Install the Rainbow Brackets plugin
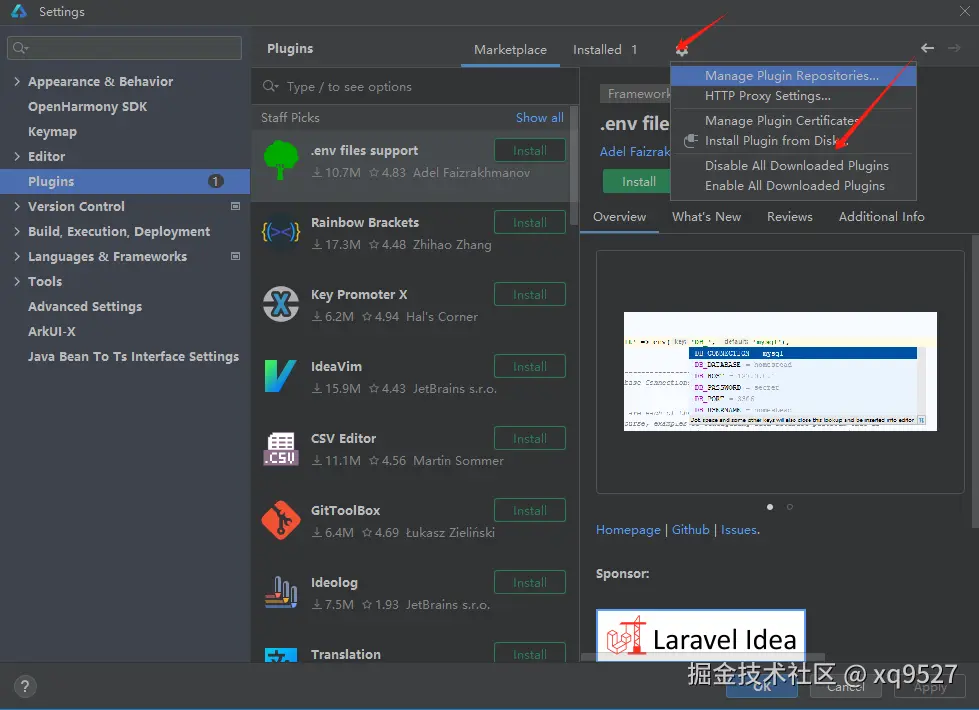The width and height of the screenshot is (979, 710). click(529, 222)
